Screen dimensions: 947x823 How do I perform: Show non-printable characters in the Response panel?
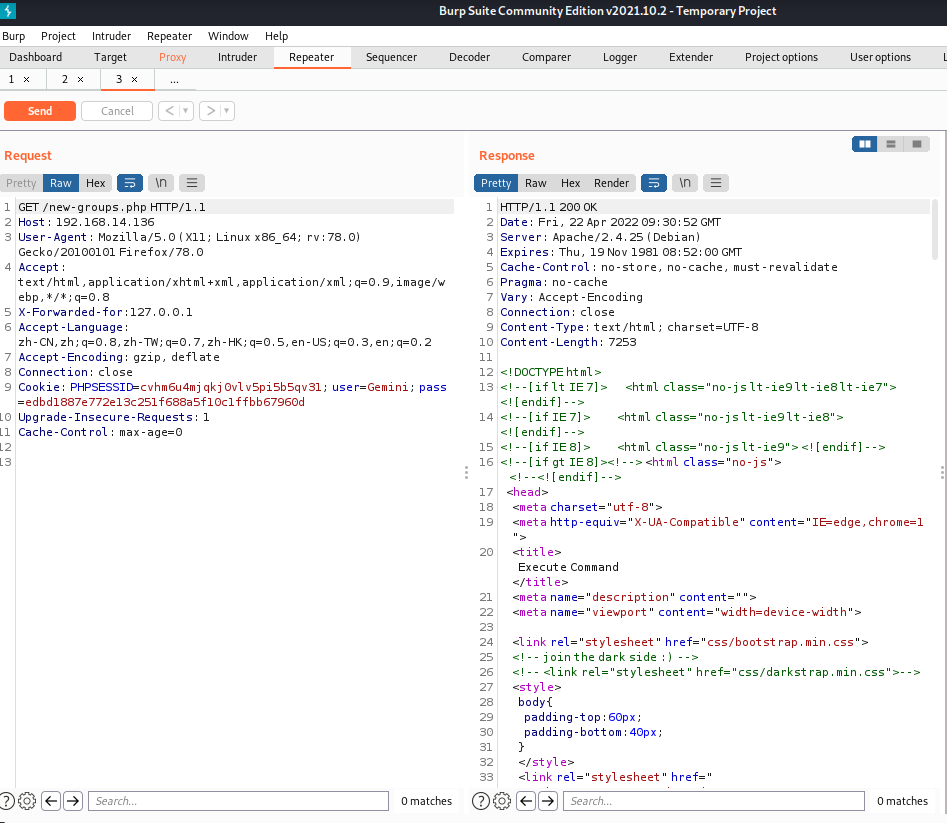pyautogui.click(x=685, y=183)
